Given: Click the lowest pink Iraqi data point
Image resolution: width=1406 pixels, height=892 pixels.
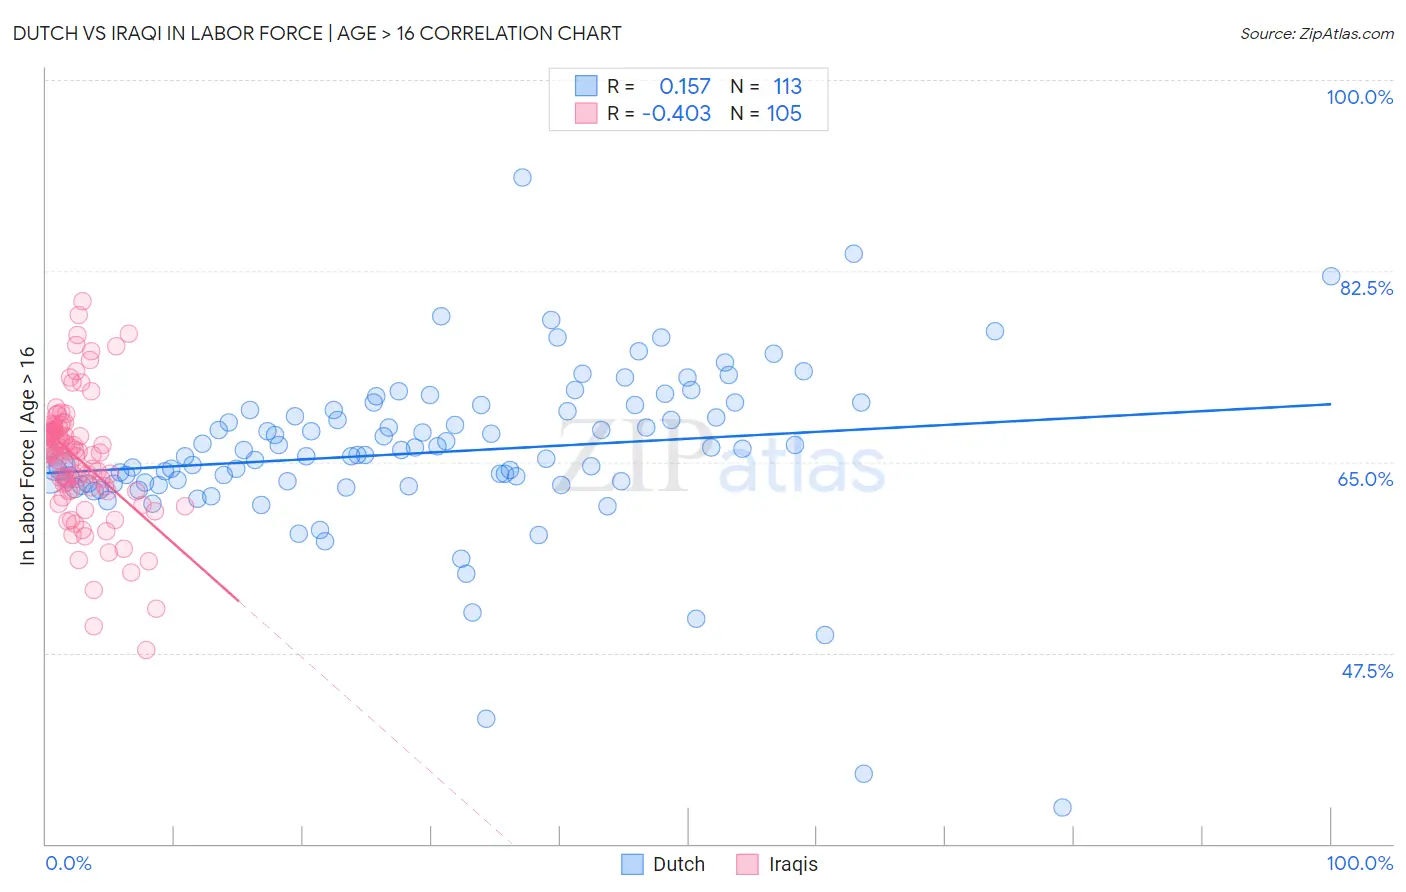Looking at the screenshot, I should point(146,650).
